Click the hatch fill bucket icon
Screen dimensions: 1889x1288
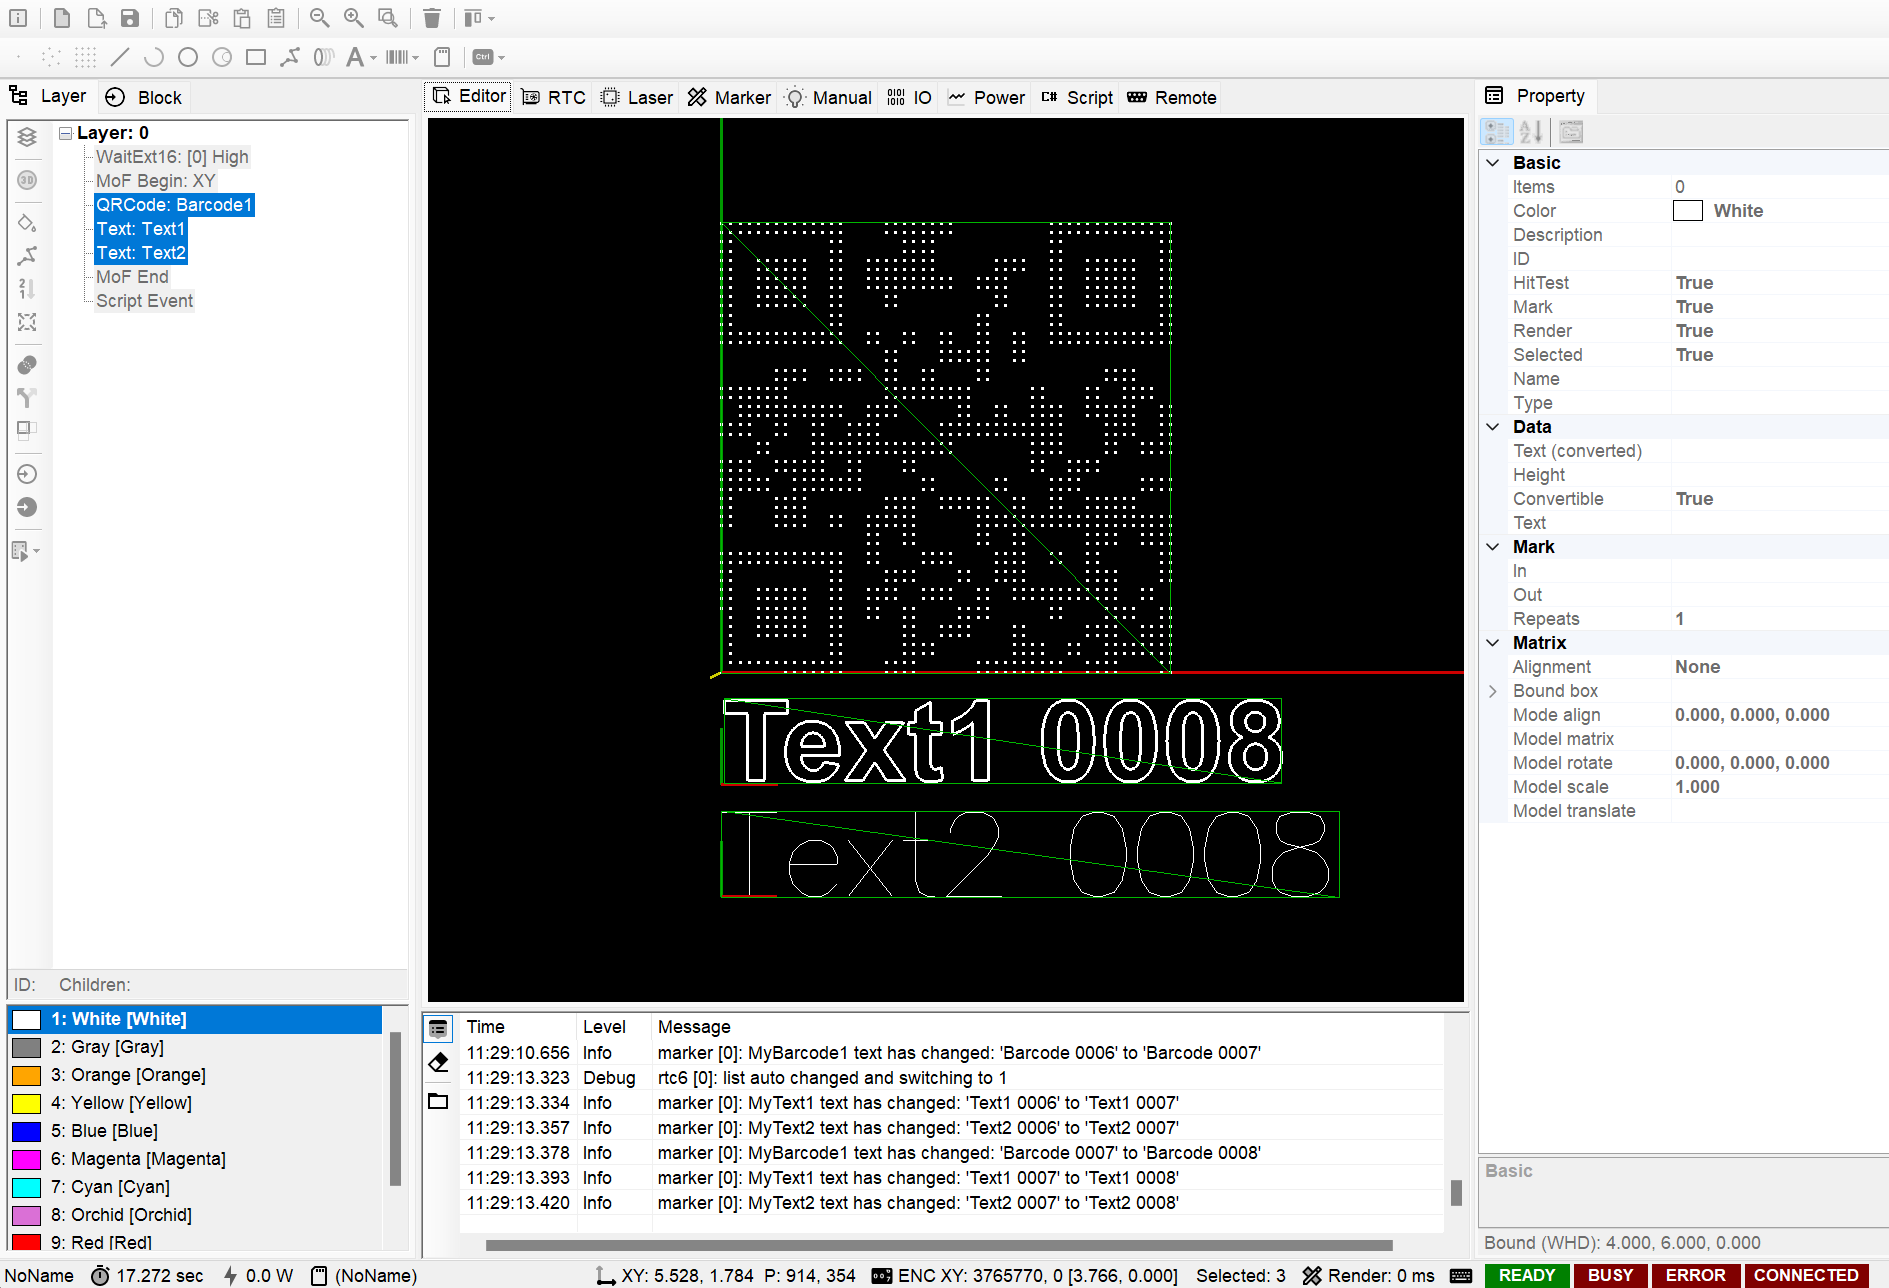27,223
